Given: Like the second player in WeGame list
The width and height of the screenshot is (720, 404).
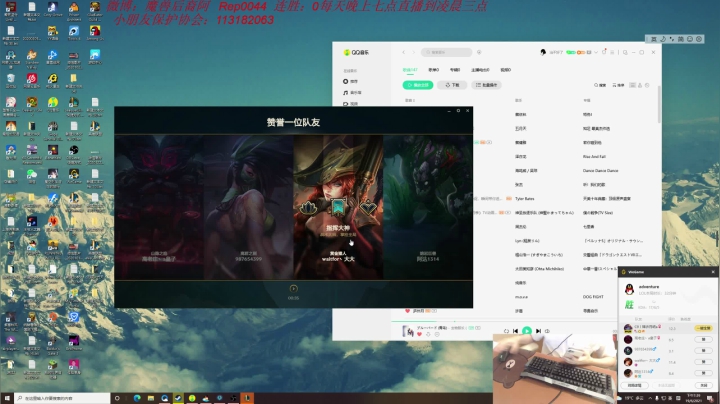Looking at the screenshot, I should [703, 339].
